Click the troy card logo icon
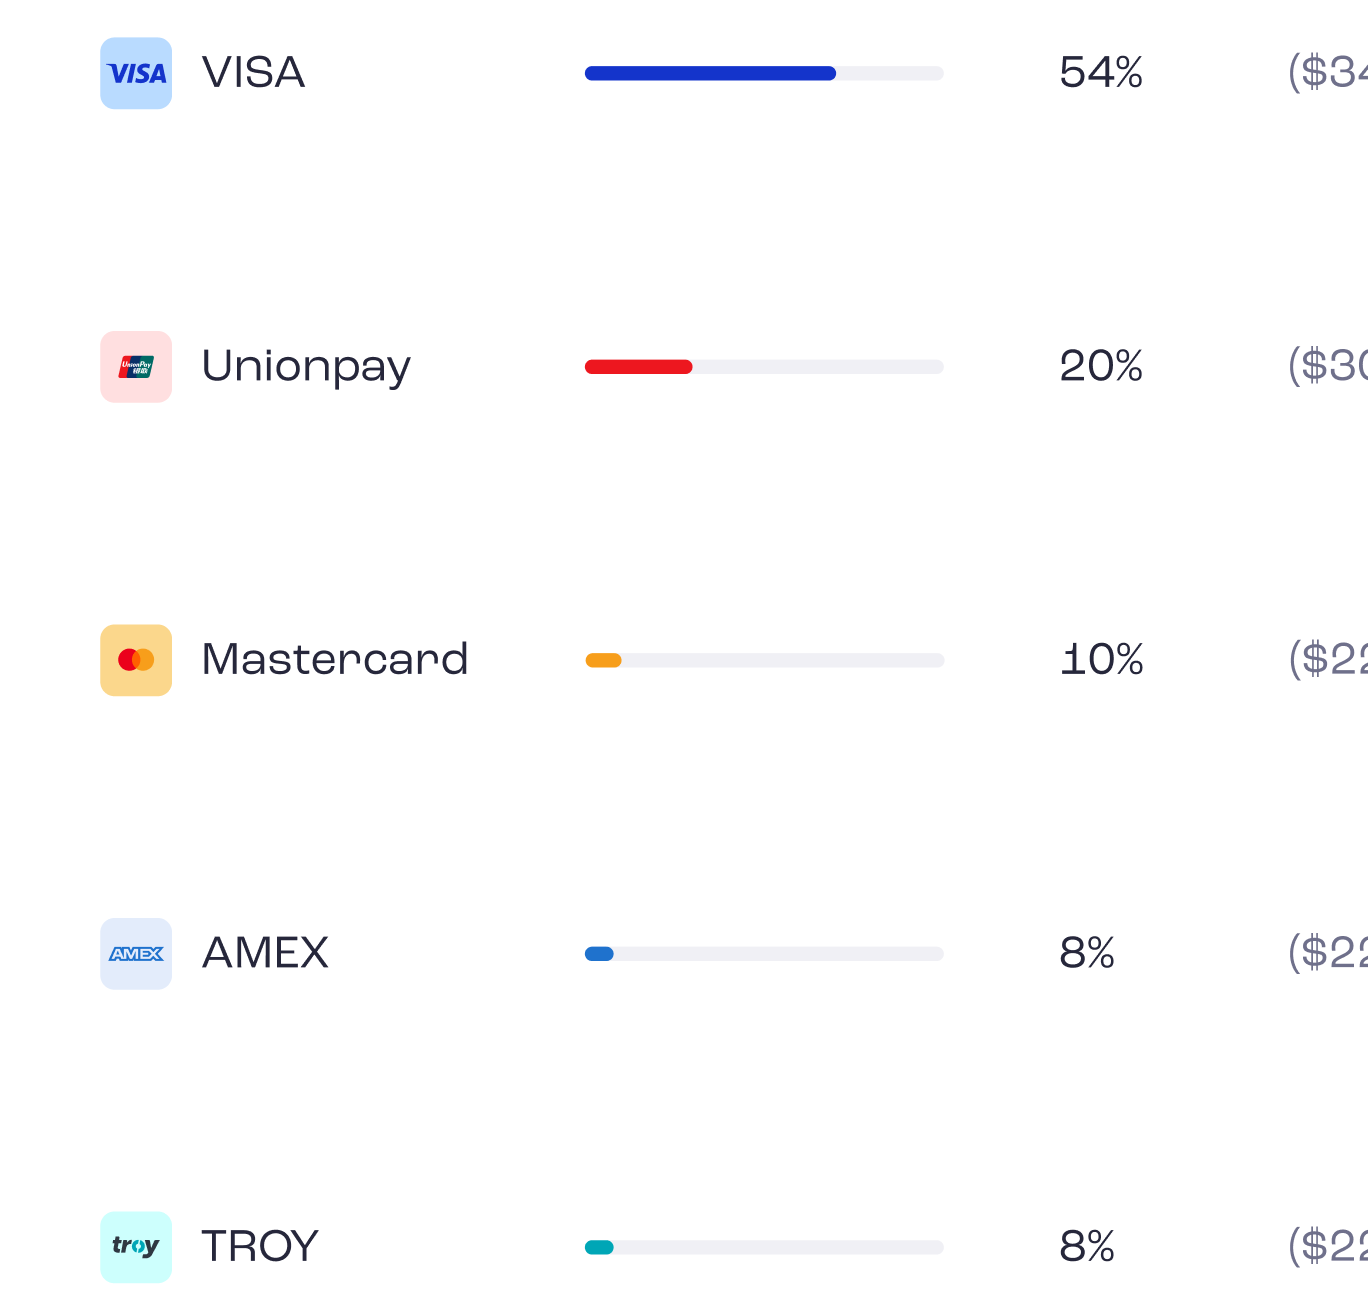 pos(136,1247)
